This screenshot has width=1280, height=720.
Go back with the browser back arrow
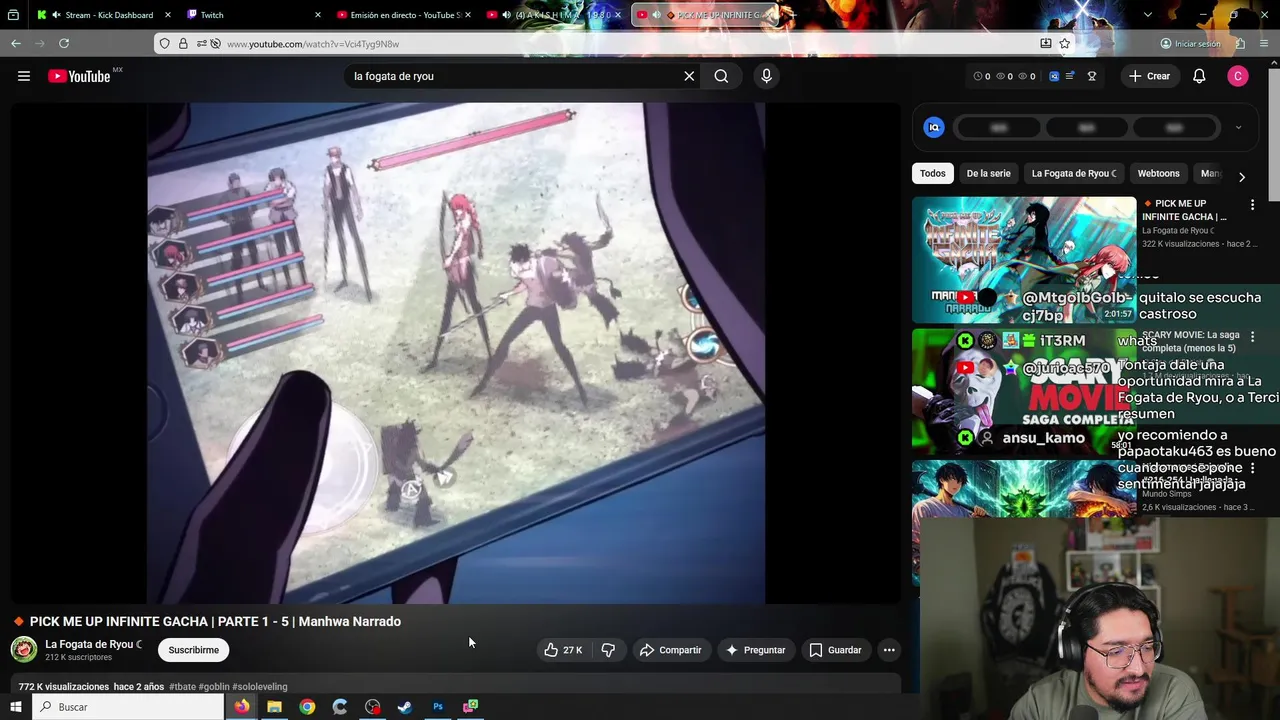point(16,43)
